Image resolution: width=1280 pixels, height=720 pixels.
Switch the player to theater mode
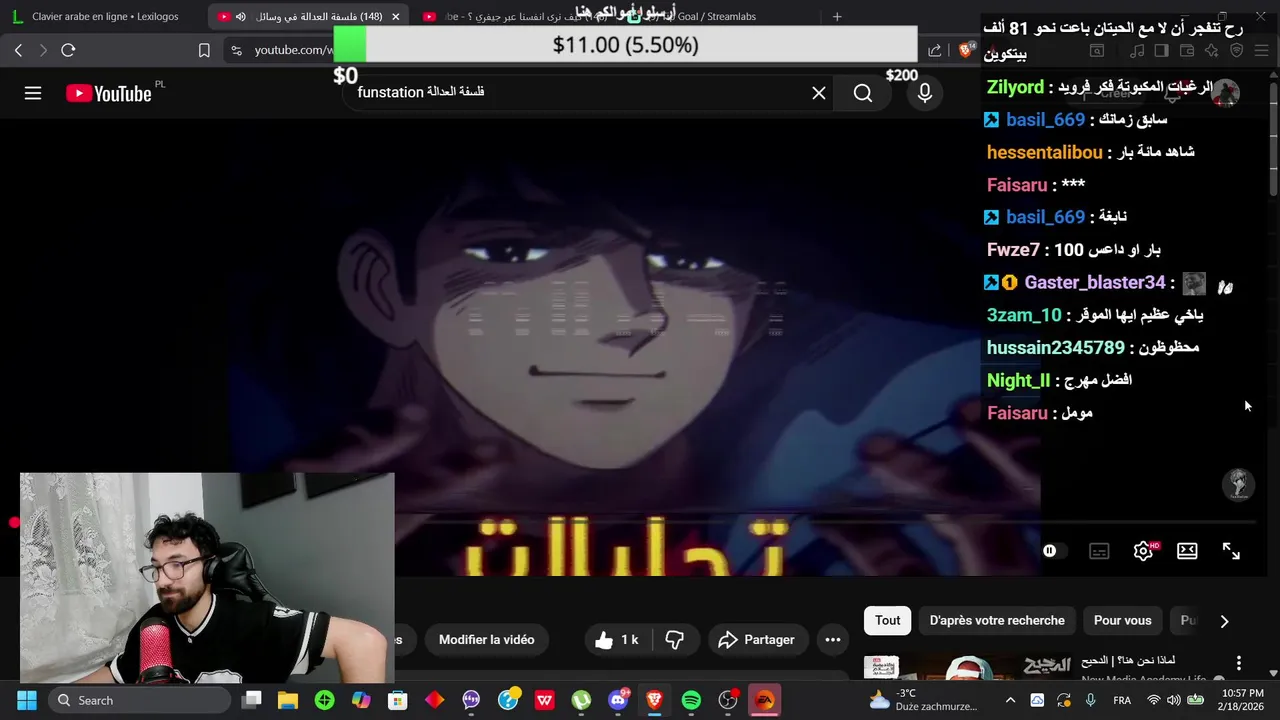(1187, 551)
